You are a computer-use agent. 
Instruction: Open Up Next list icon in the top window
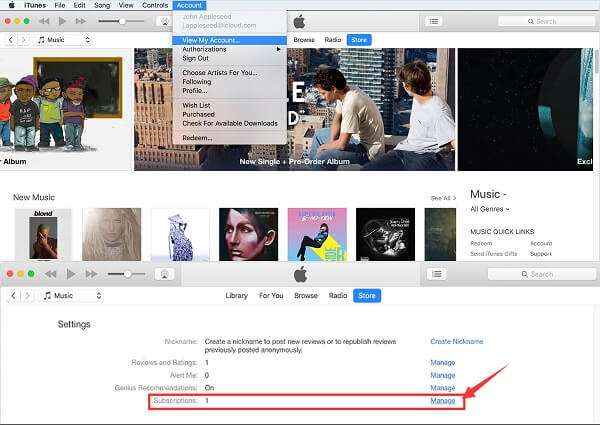pyautogui.click(x=434, y=21)
